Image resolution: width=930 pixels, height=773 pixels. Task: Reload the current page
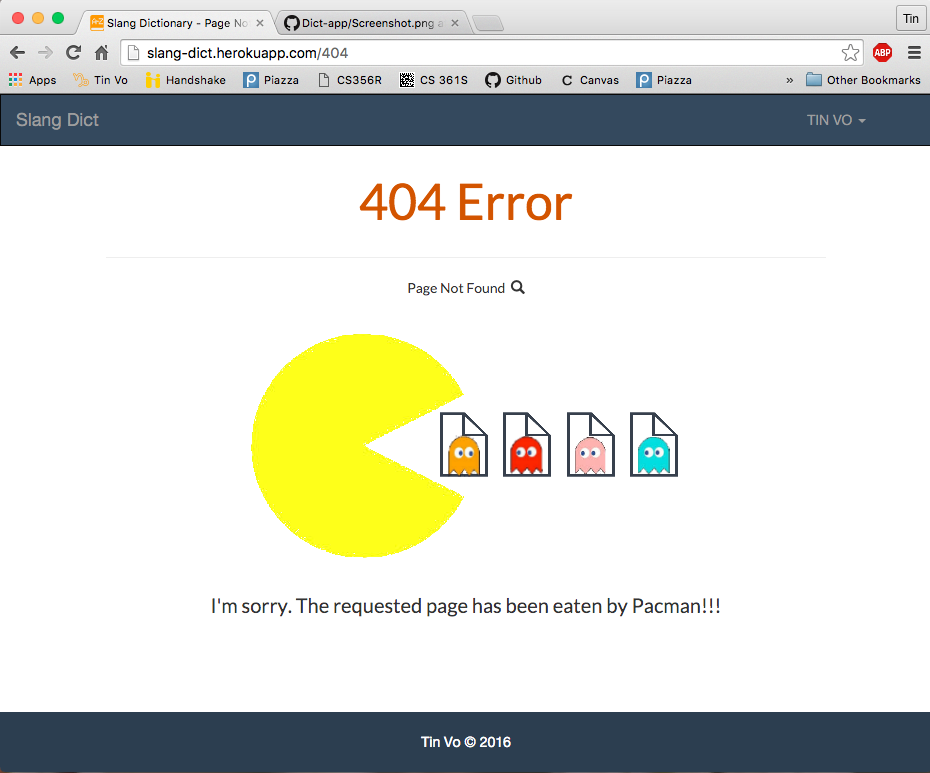point(73,53)
